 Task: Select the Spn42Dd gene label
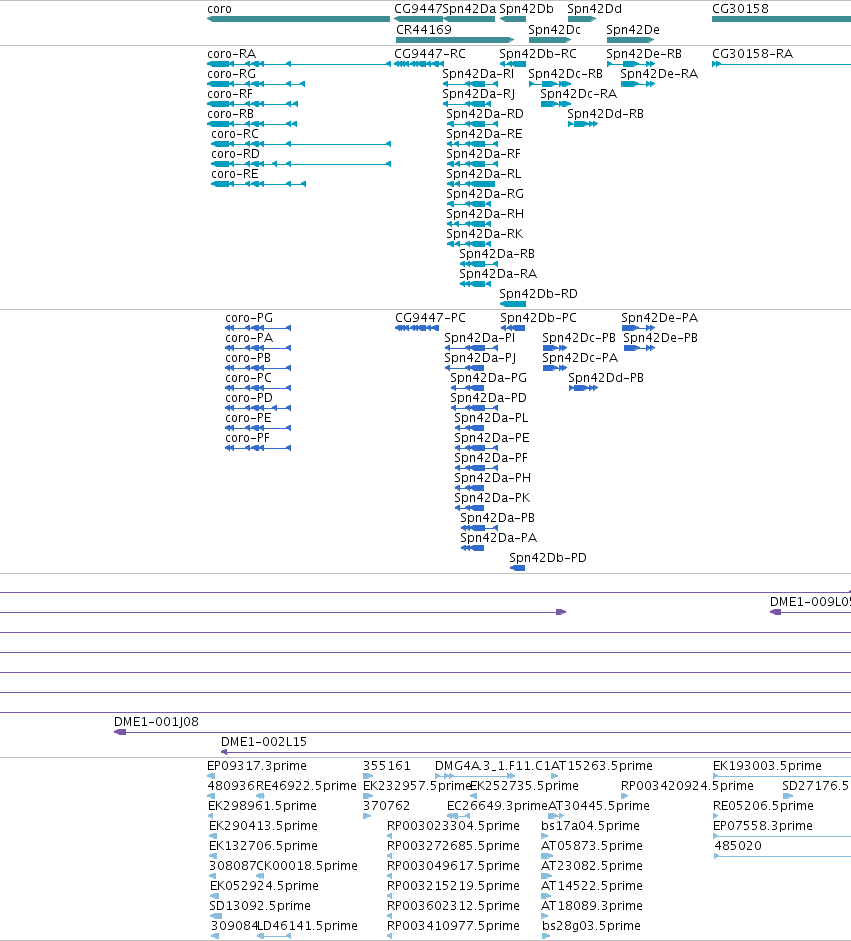pyautogui.click(x=595, y=9)
